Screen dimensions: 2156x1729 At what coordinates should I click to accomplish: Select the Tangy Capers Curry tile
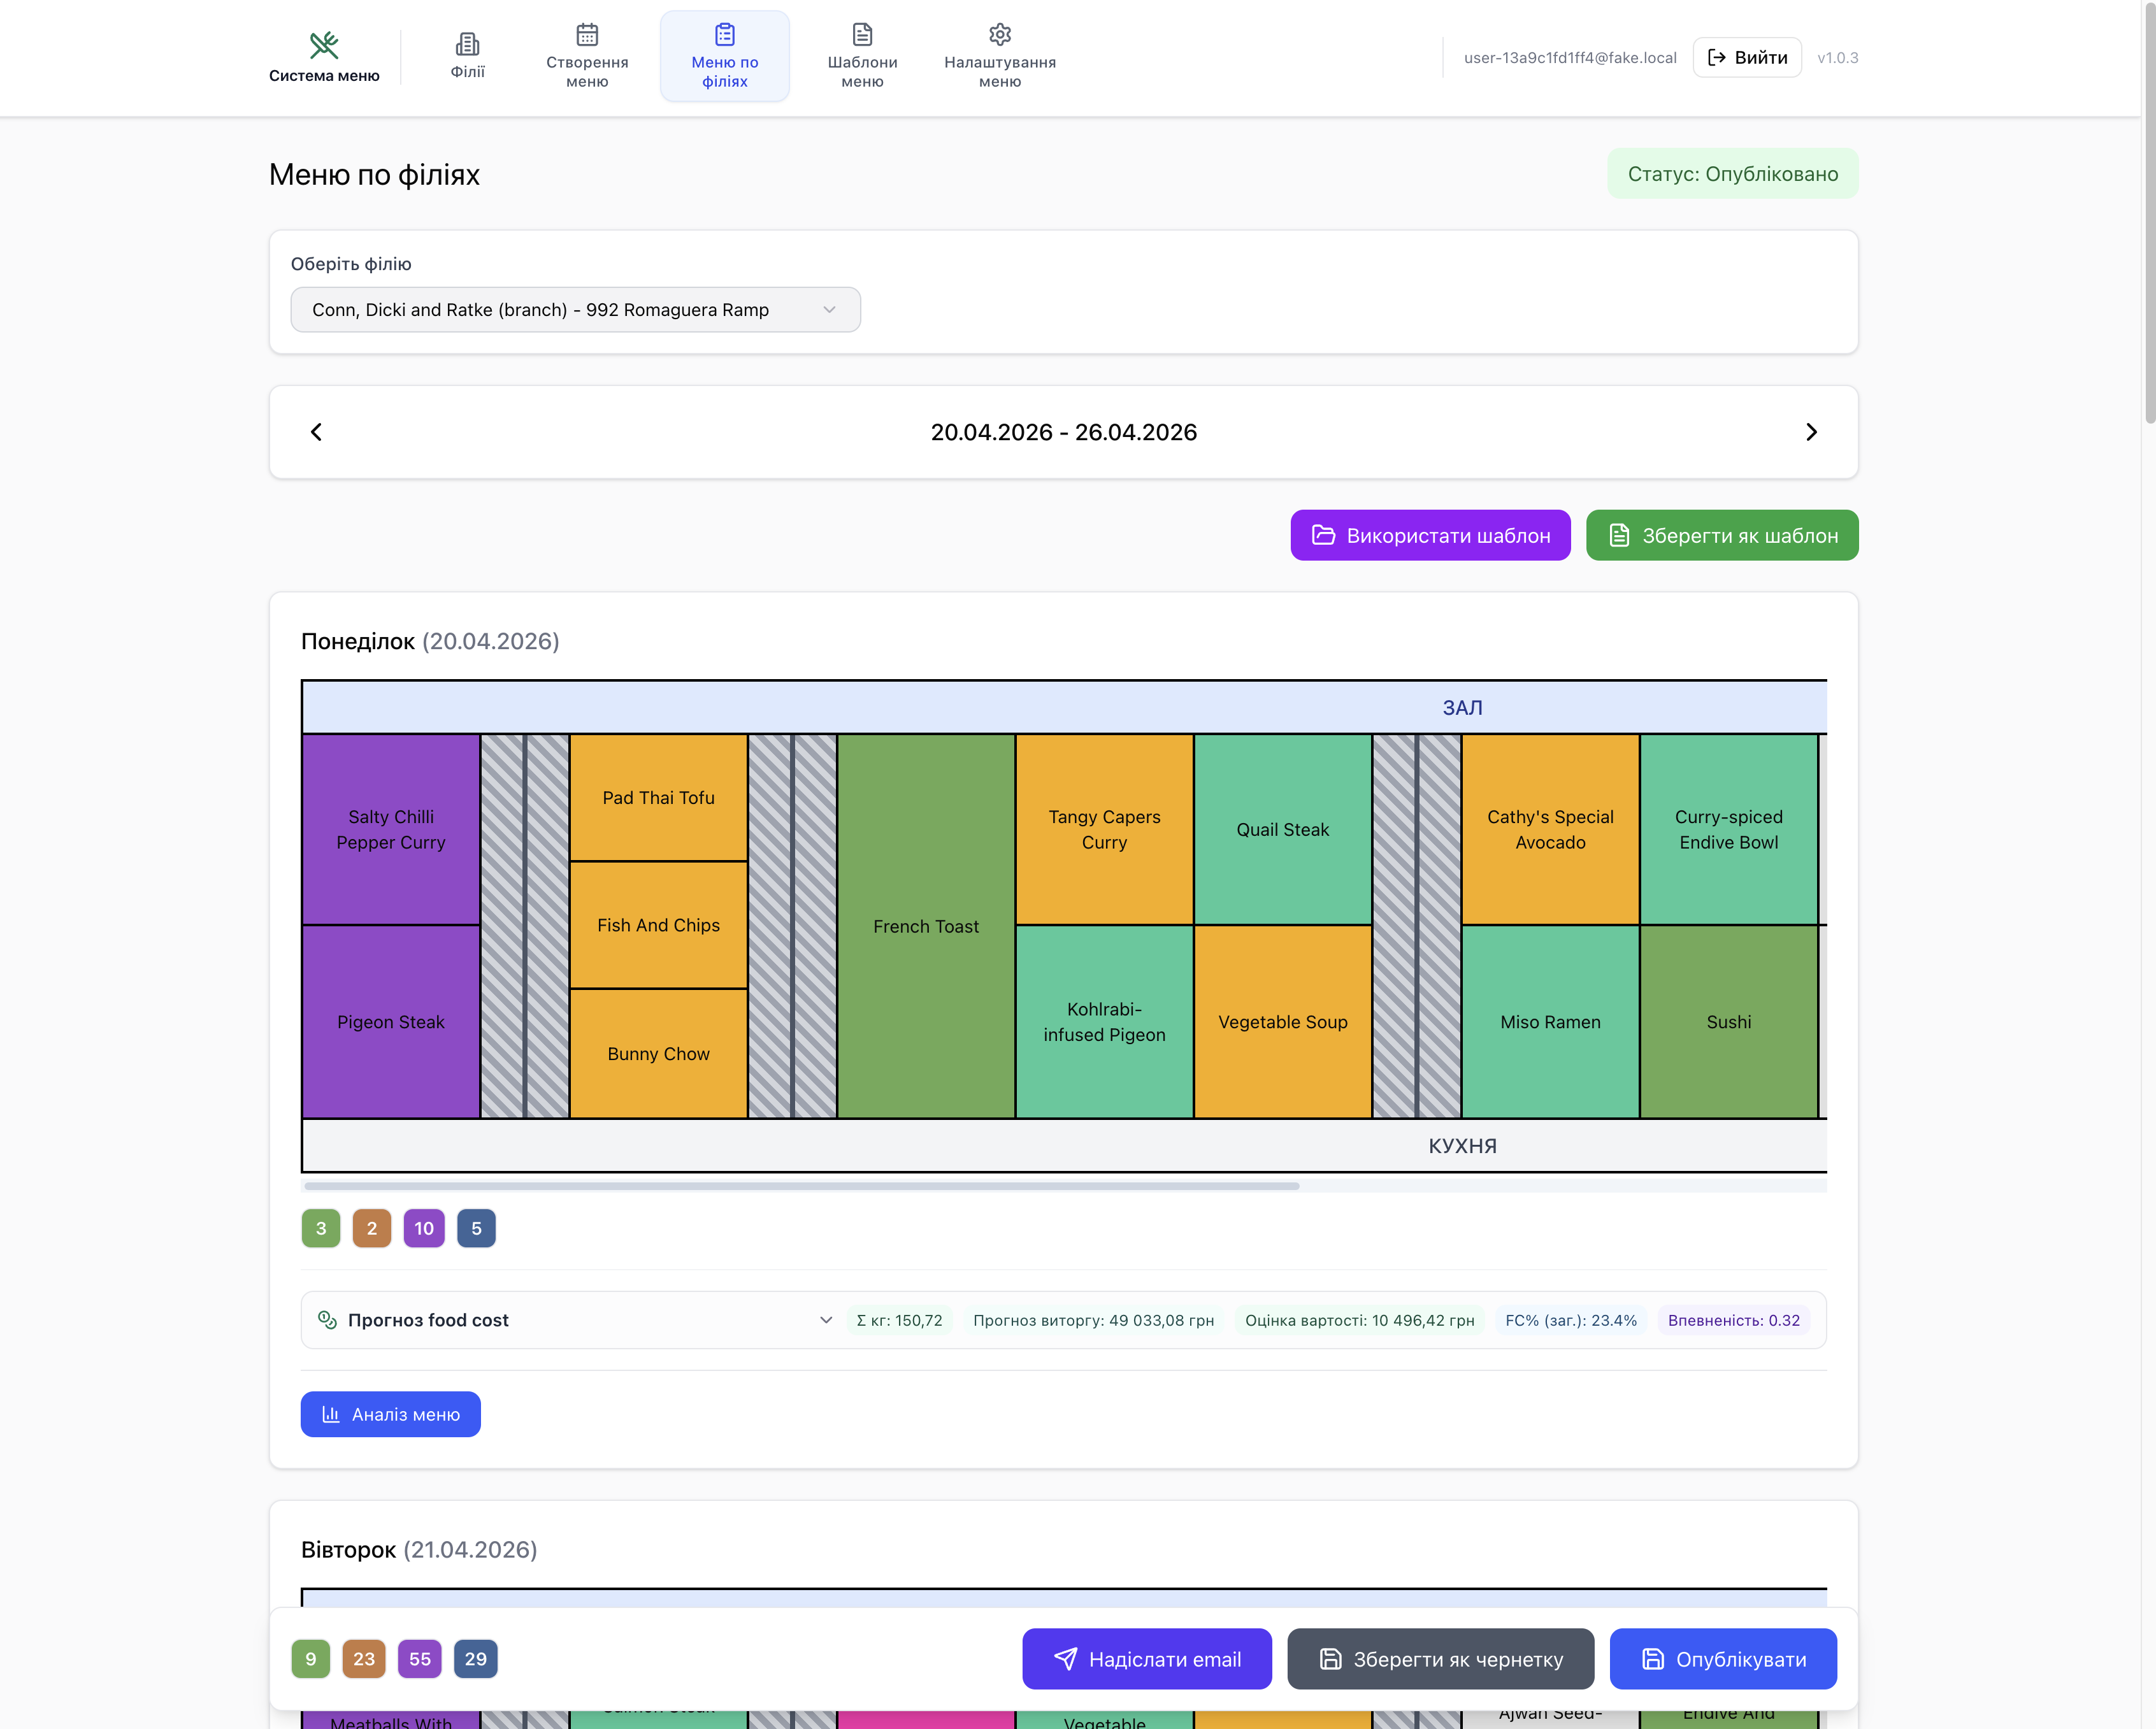pyautogui.click(x=1104, y=829)
